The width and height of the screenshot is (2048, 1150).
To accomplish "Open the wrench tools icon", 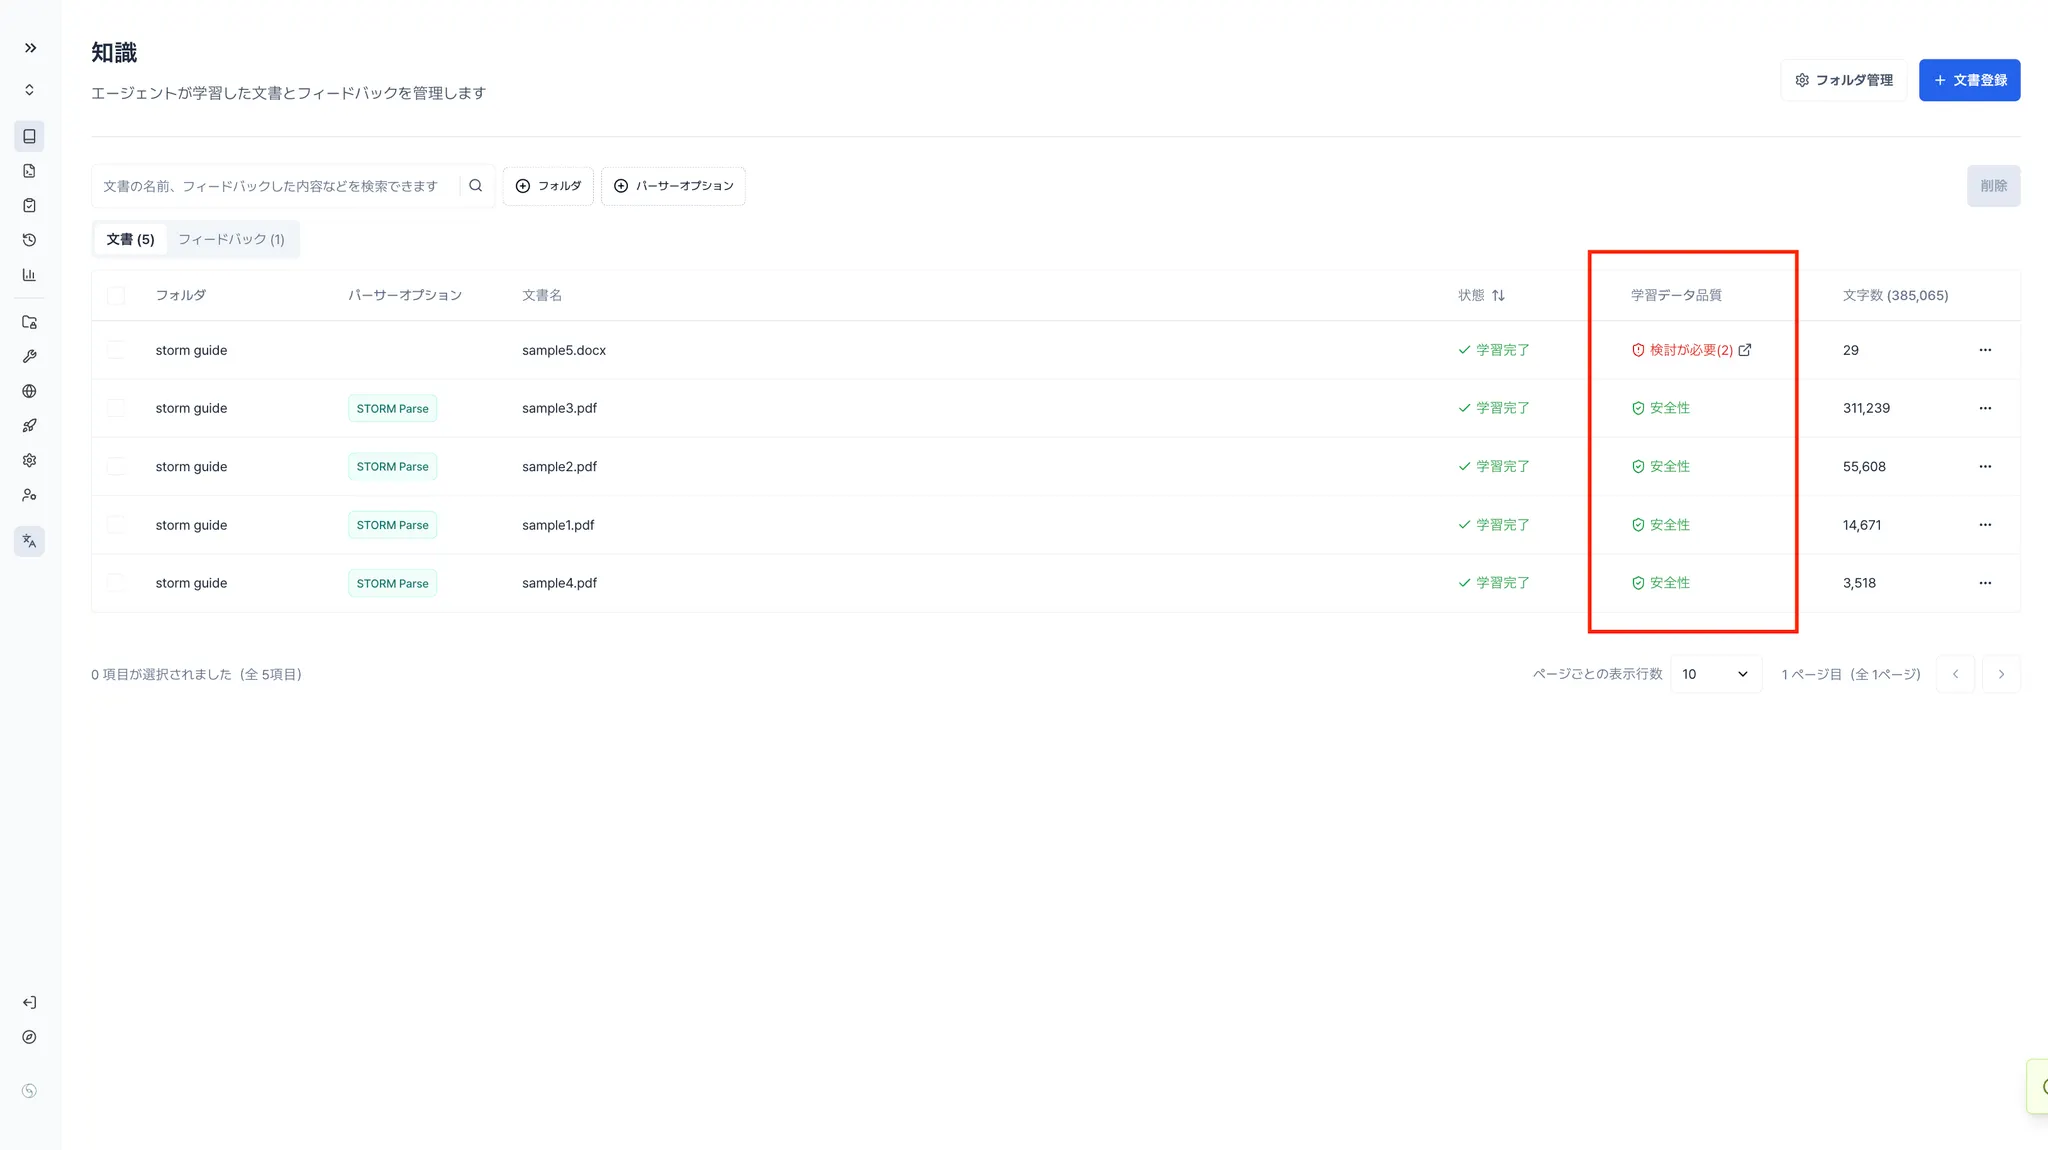I will [29, 357].
